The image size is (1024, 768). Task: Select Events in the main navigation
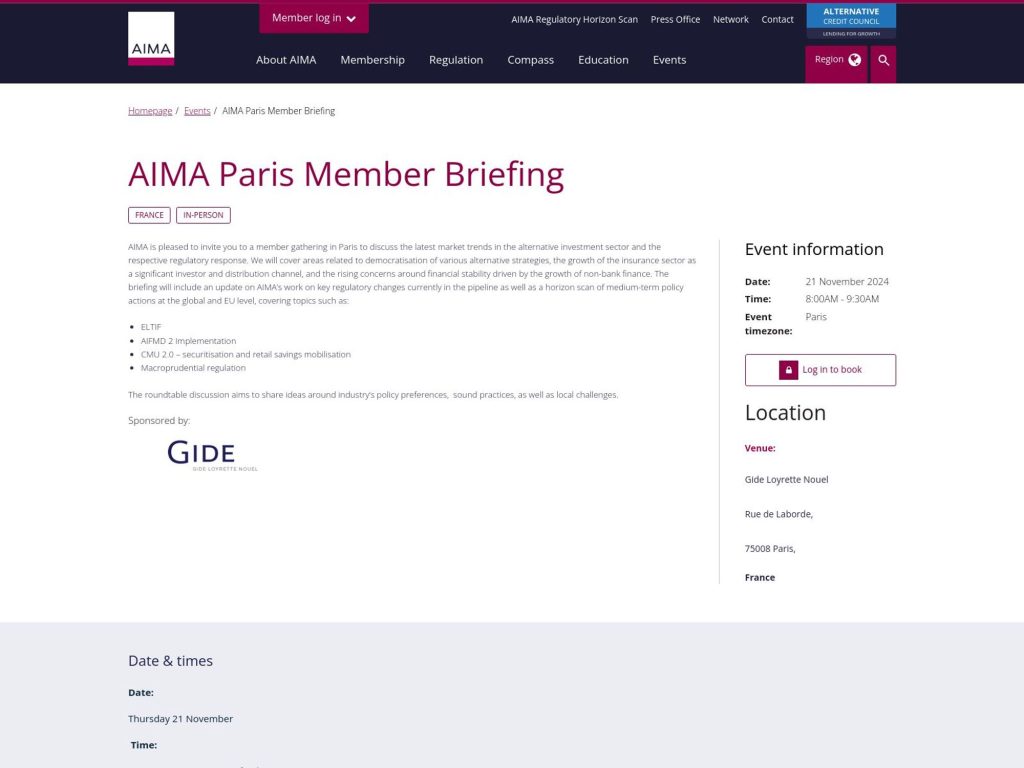pos(669,60)
